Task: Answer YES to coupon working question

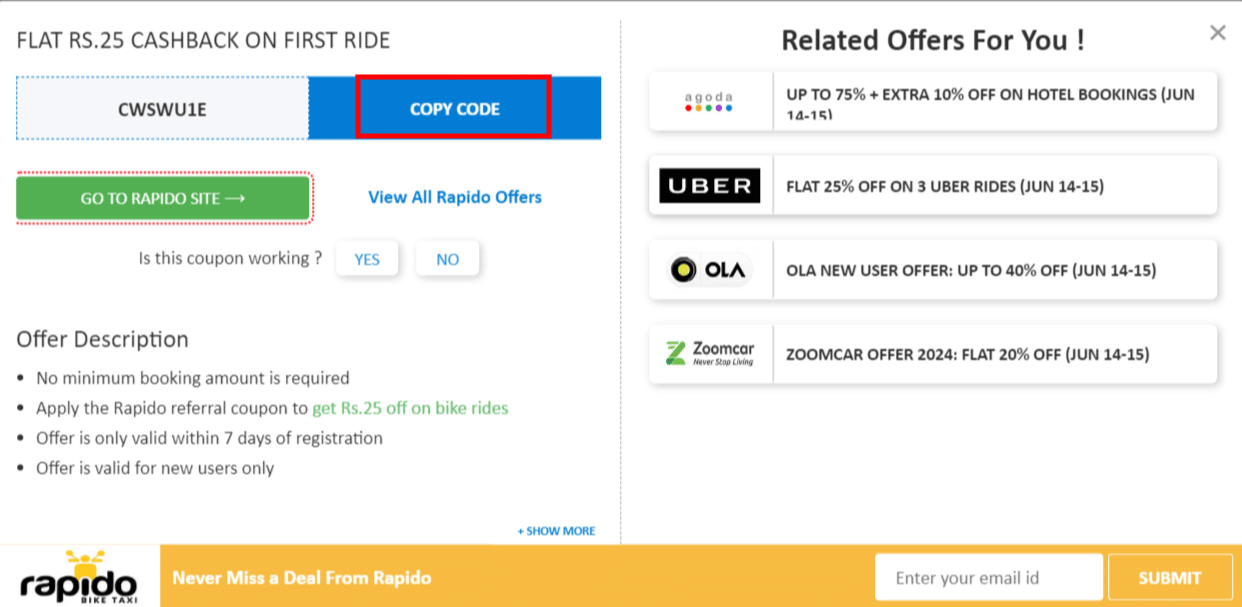Action: point(367,258)
